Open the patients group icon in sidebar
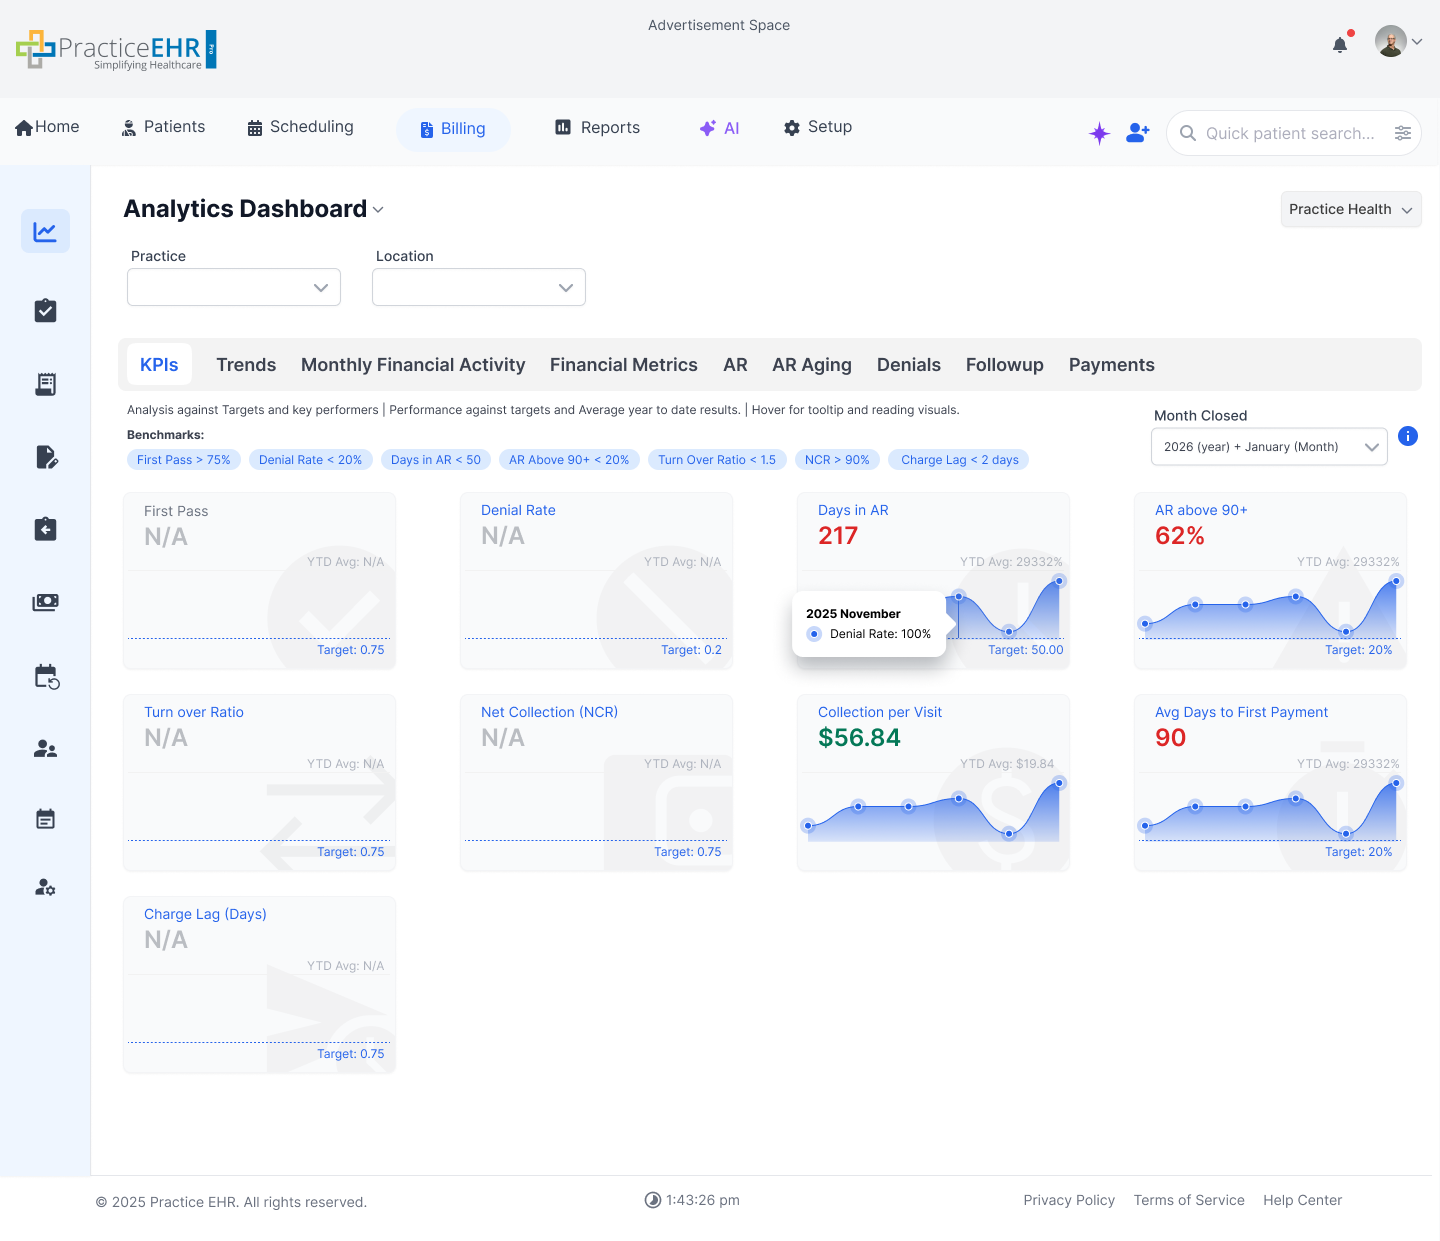The image size is (1440, 1241). 45,748
